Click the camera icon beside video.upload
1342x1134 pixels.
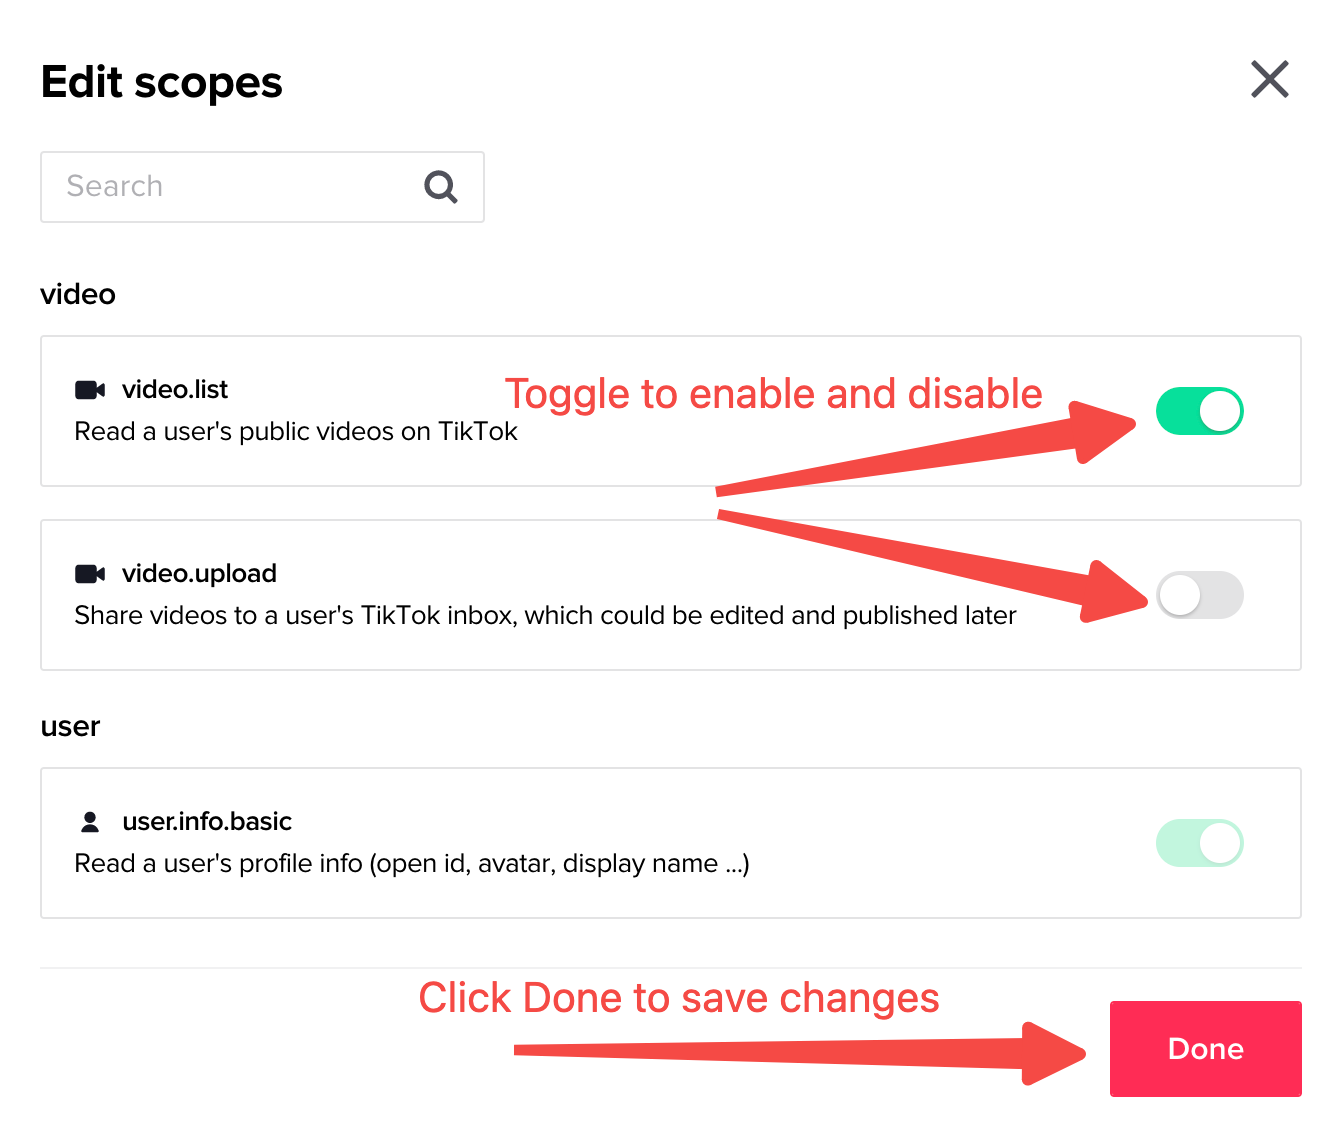click(x=90, y=574)
